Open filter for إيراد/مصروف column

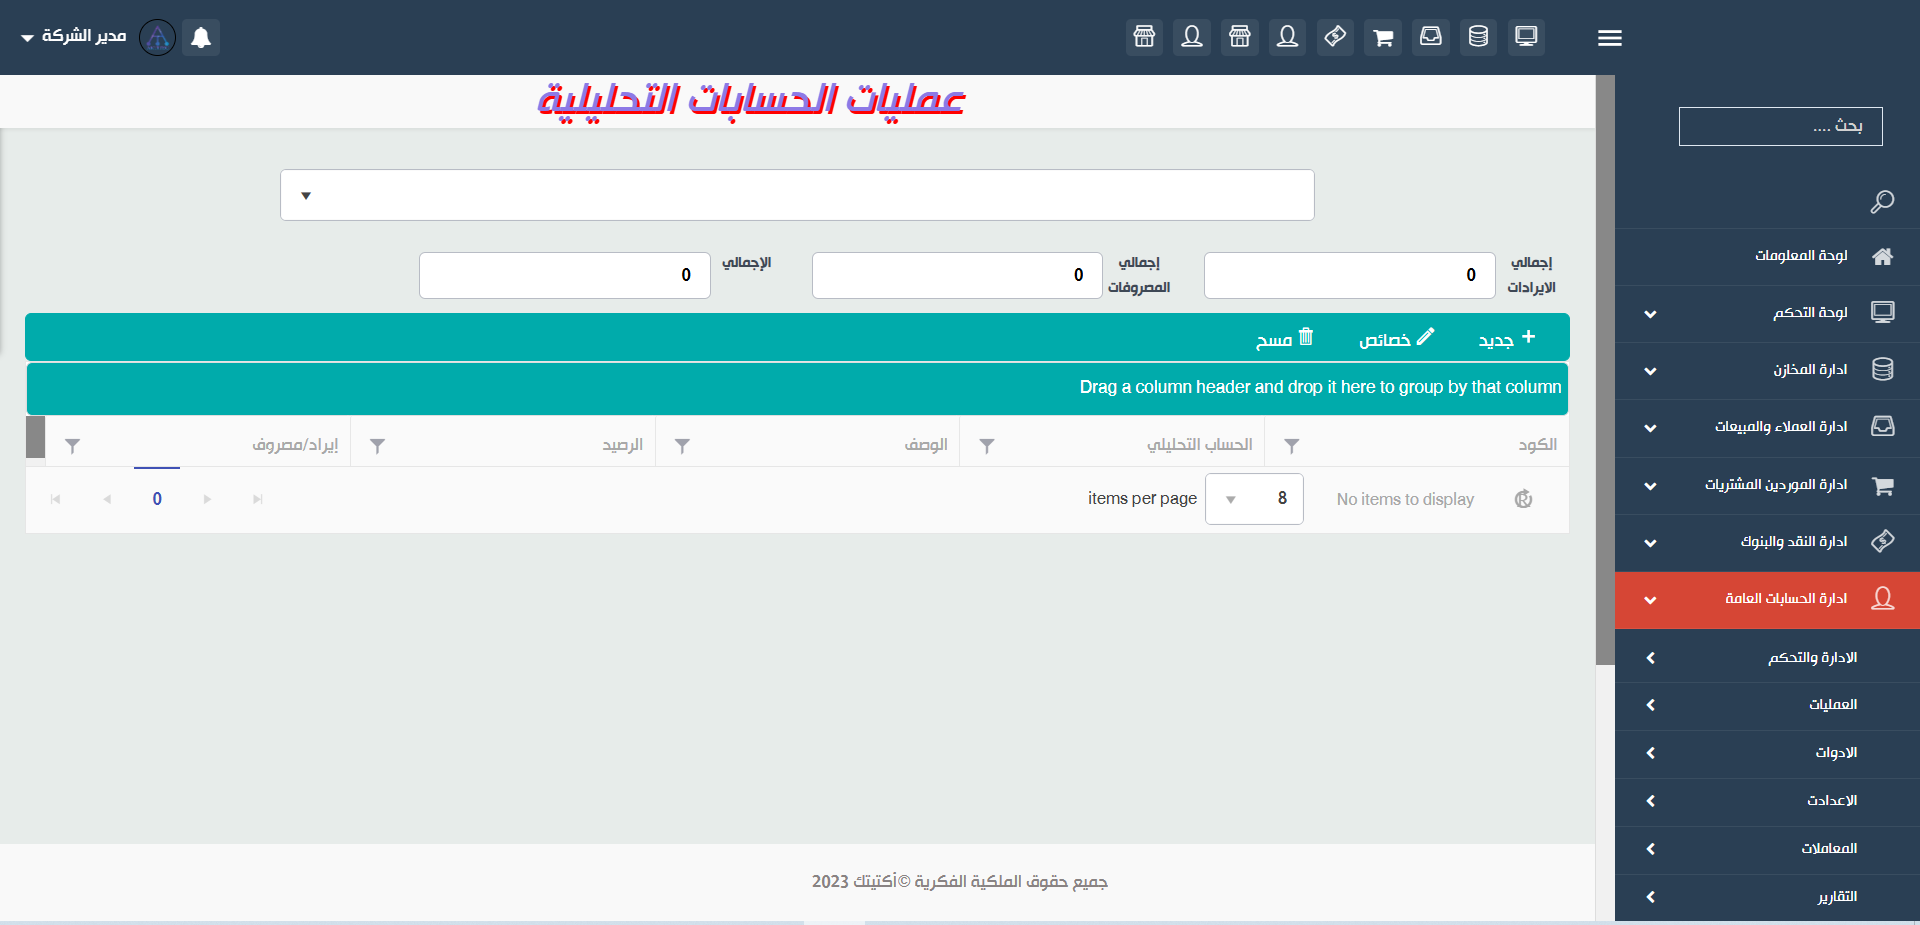pyautogui.click(x=72, y=446)
